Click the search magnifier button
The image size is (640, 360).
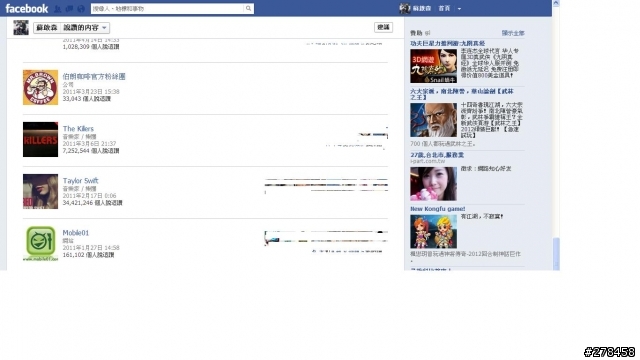coord(248,9)
